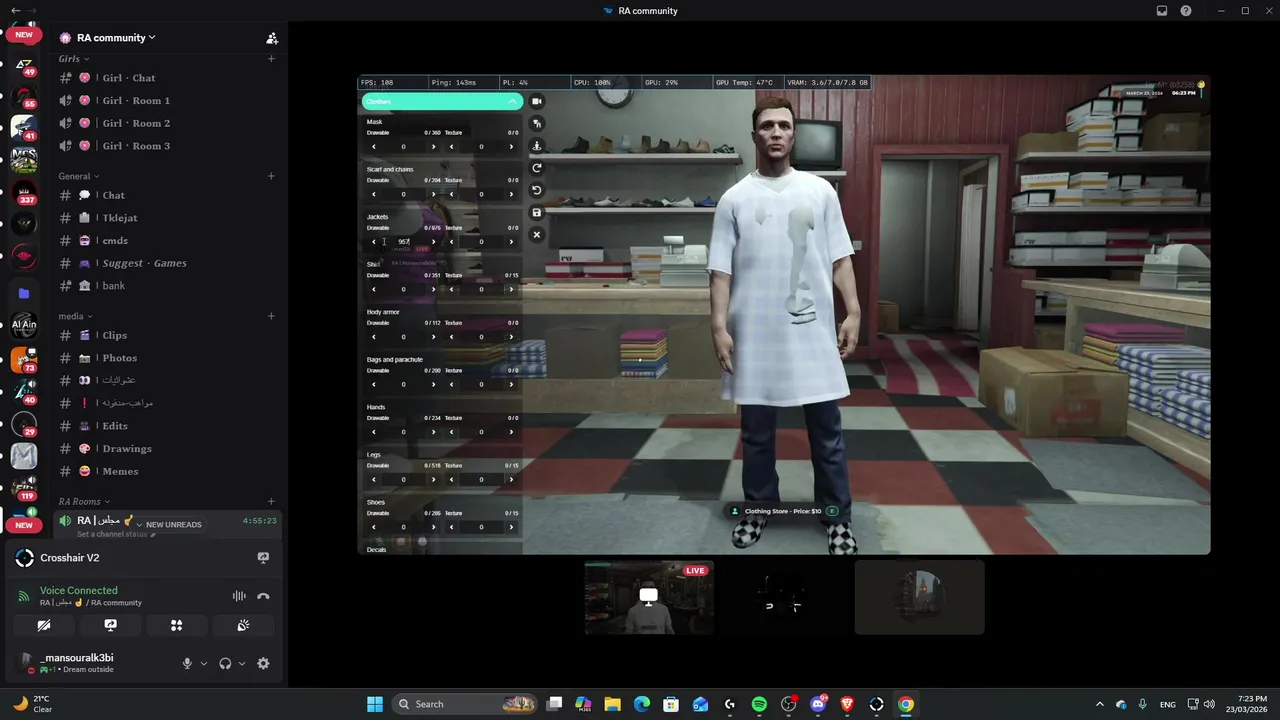Mute the microphone
This screenshot has width=1280, height=720.
[x=186, y=663]
